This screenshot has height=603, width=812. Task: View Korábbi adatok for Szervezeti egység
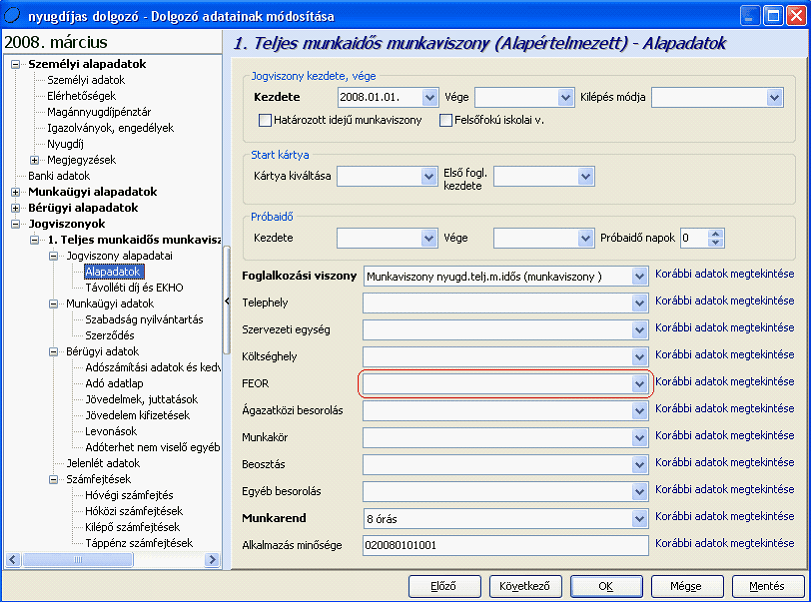pyautogui.click(x=724, y=328)
